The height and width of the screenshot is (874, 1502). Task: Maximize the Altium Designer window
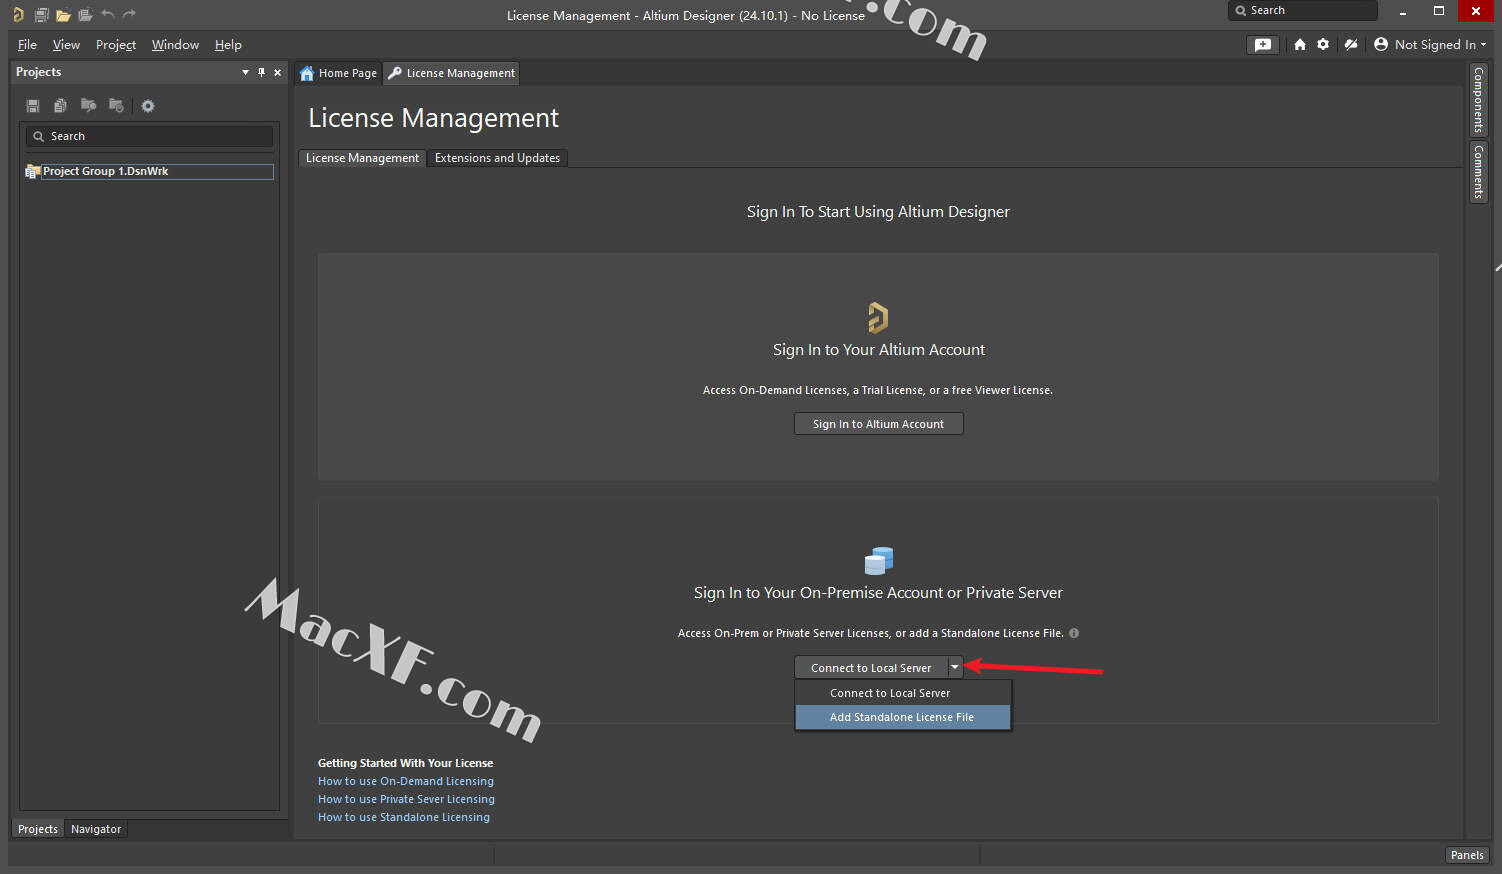[x=1439, y=11]
